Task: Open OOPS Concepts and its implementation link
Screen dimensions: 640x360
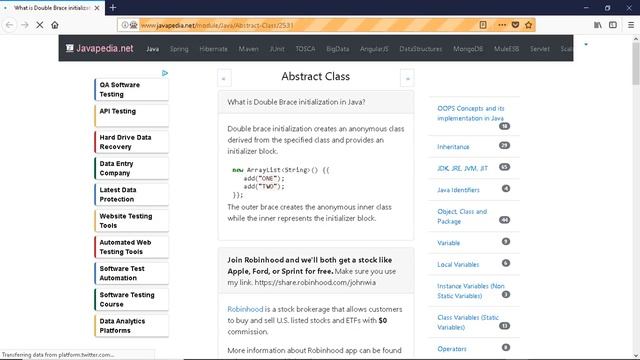Action: 471,113
